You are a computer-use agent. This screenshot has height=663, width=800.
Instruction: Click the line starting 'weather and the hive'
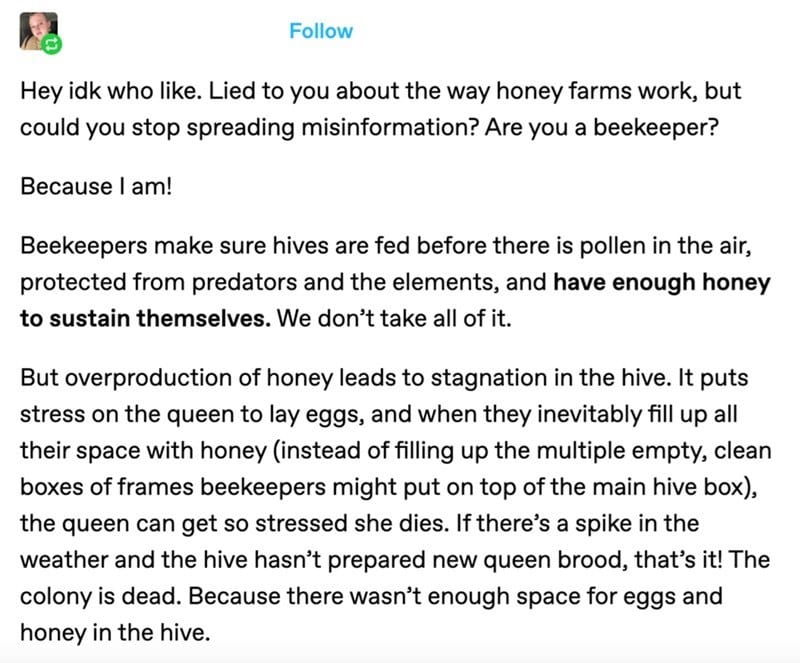[x=395, y=560]
